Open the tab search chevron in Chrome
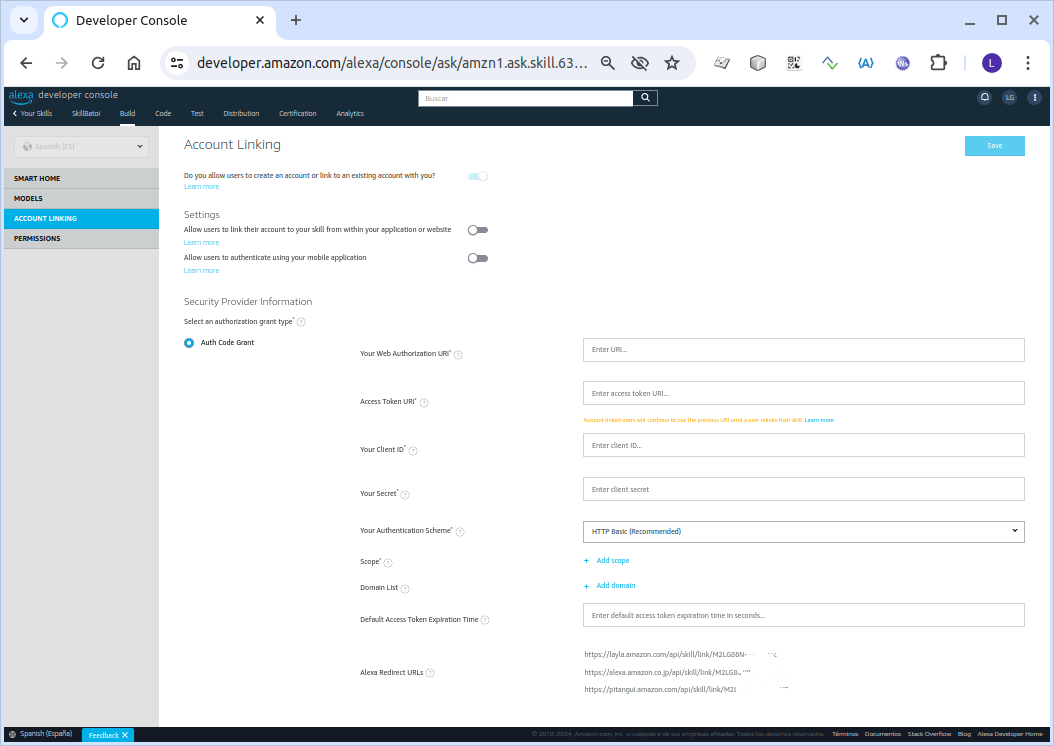The image size is (1054, 746). coord(24,20)
